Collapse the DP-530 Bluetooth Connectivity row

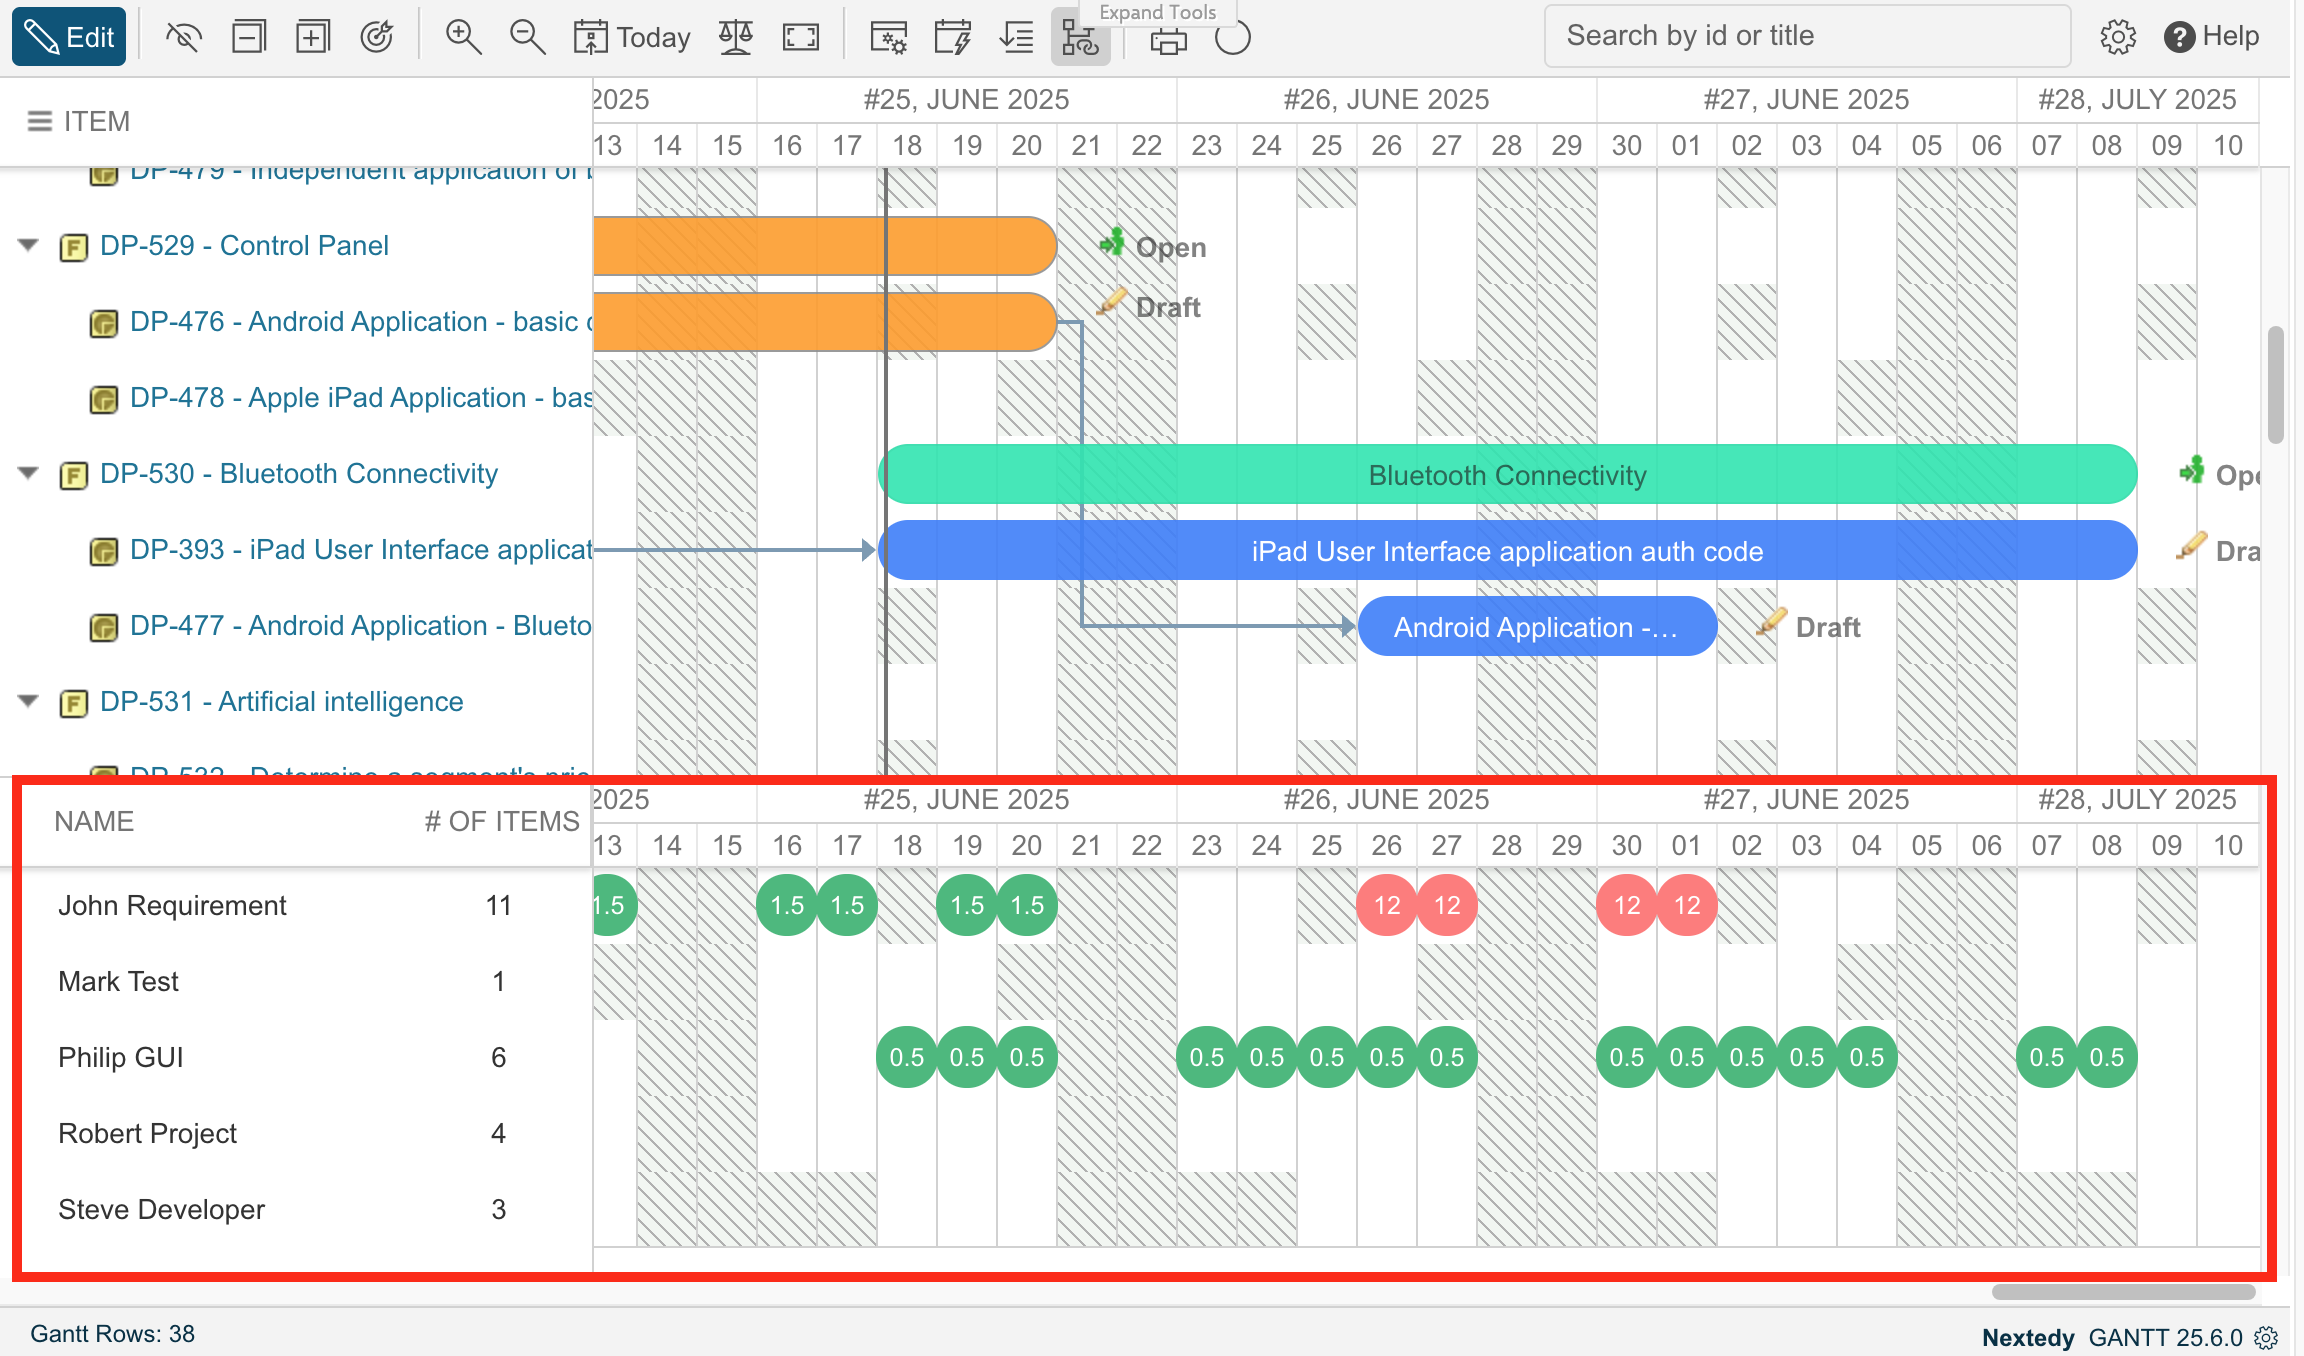pos(29,473)
